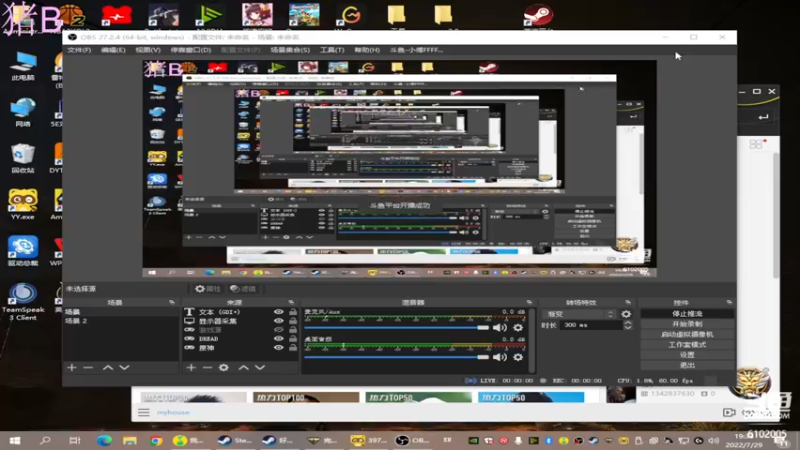The image size is (800, 450).
Task: Open hamburger menu in background browser window
Action: point(144,412)
